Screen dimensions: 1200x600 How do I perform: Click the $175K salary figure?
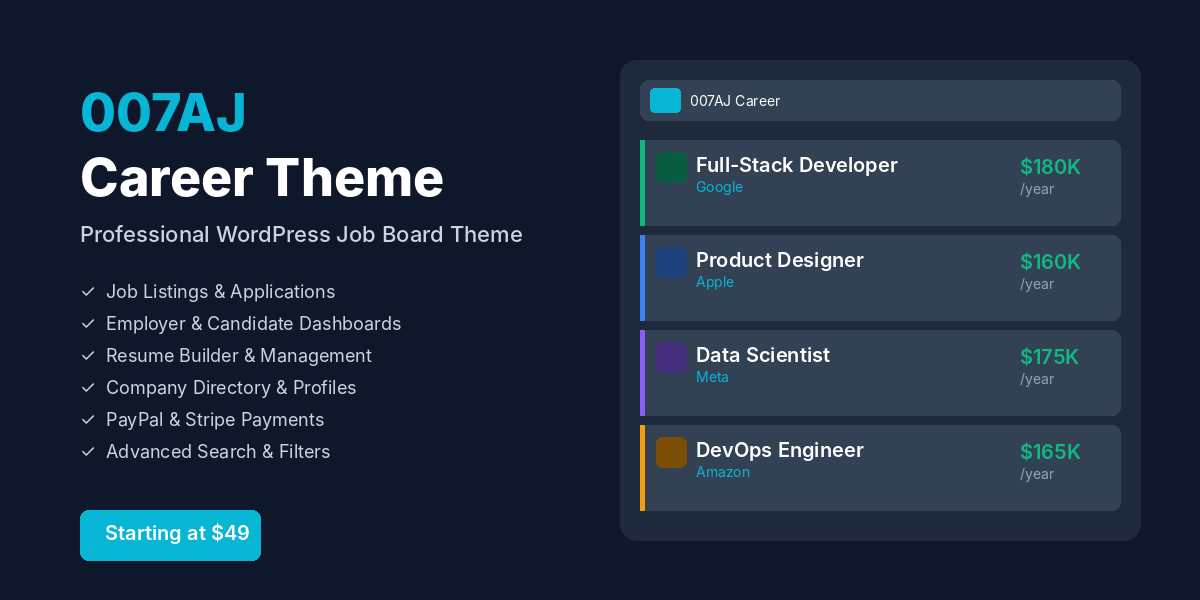(1050, 357)
